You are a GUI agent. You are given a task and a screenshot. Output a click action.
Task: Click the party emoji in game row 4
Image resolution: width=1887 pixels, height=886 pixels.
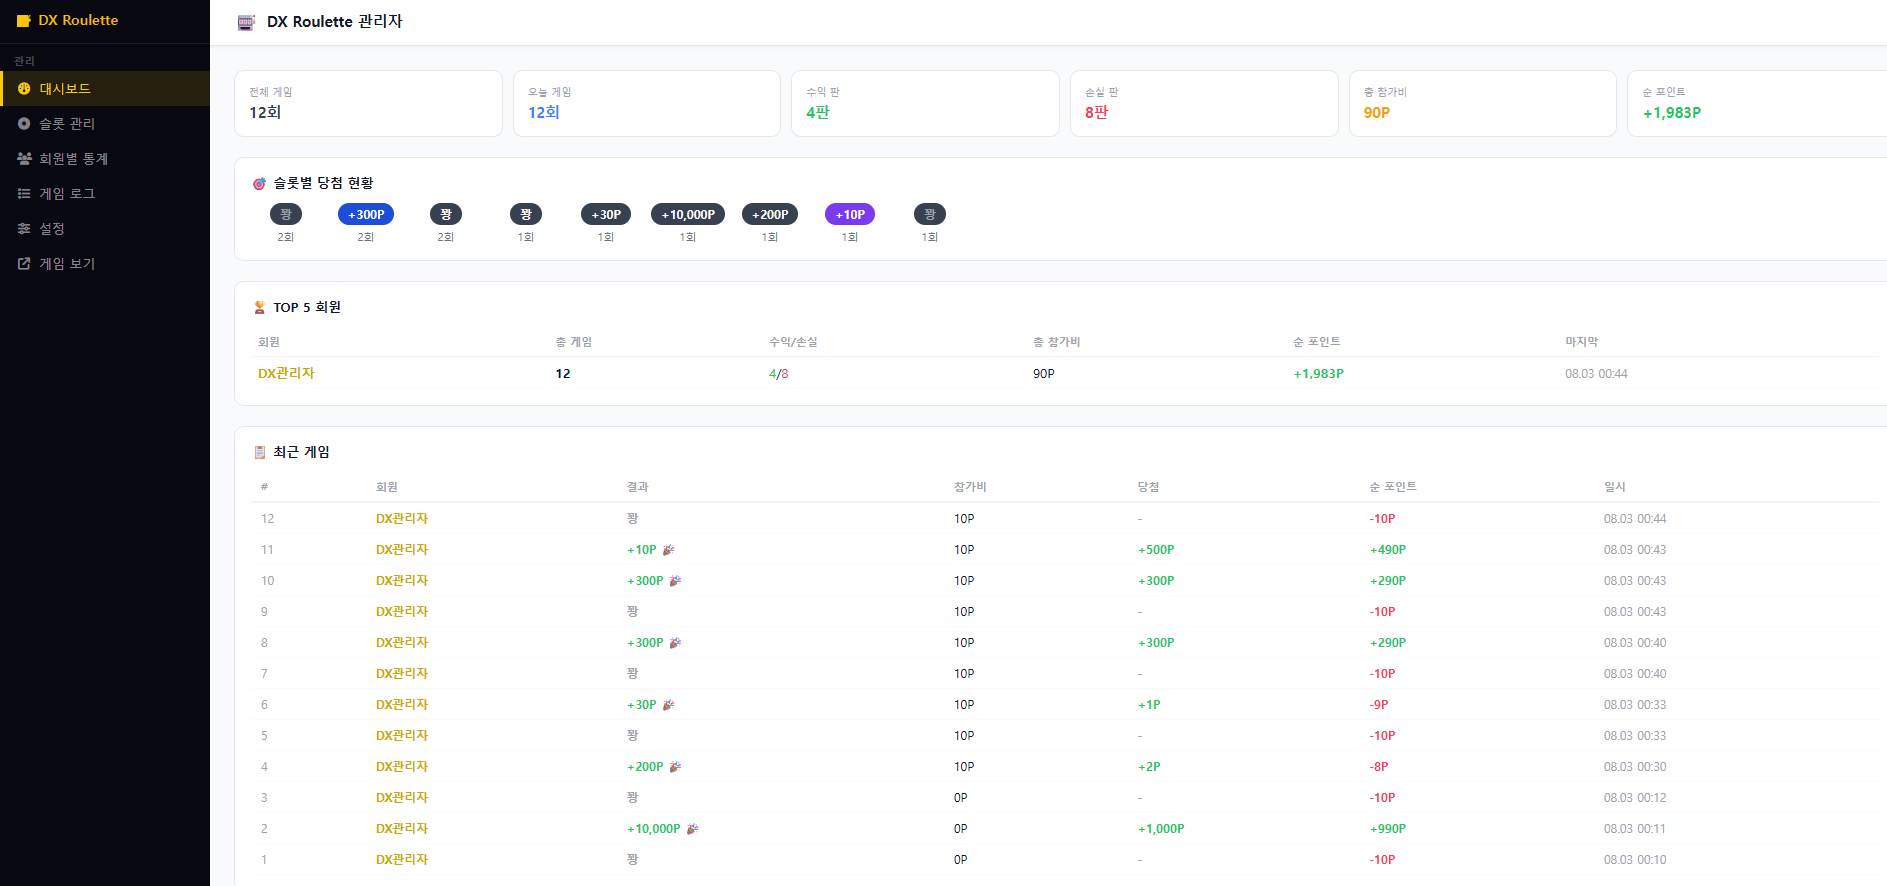coord(675,767)
